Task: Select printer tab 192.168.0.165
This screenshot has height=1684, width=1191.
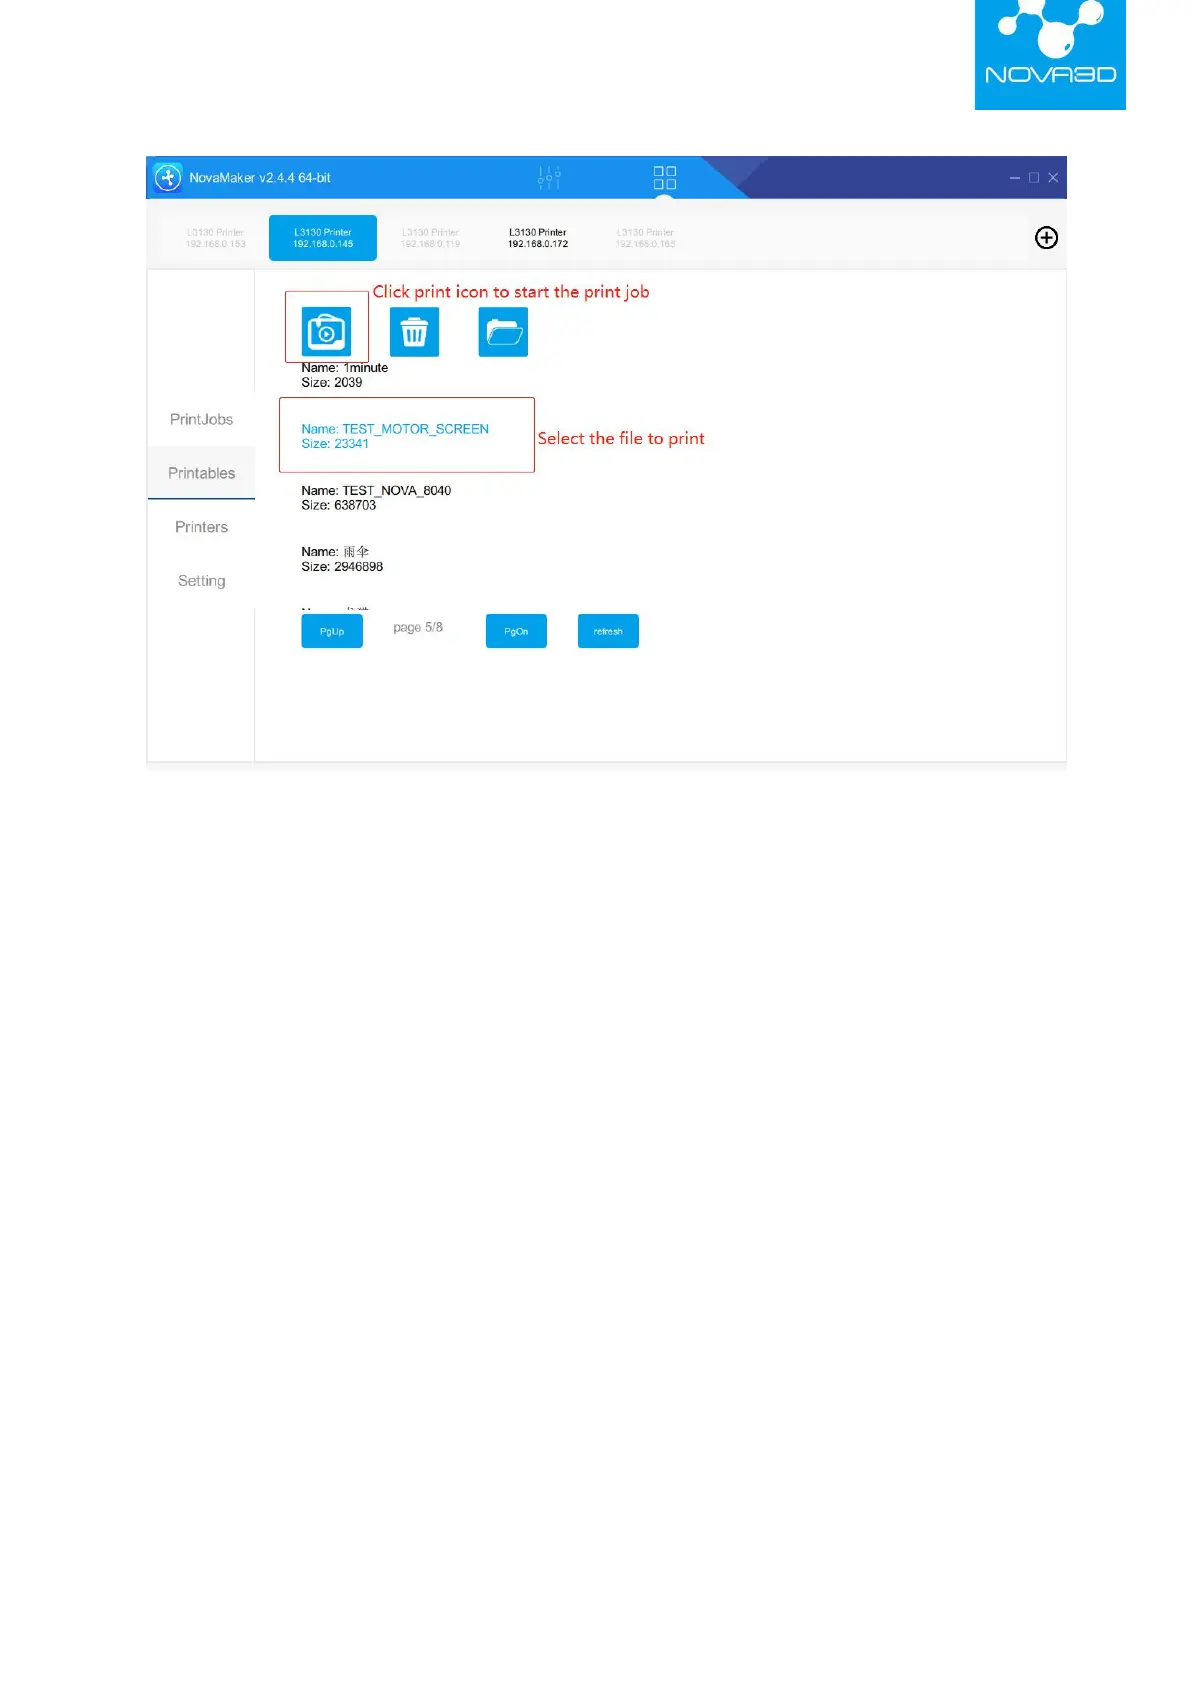Action: tap(645, 238)
